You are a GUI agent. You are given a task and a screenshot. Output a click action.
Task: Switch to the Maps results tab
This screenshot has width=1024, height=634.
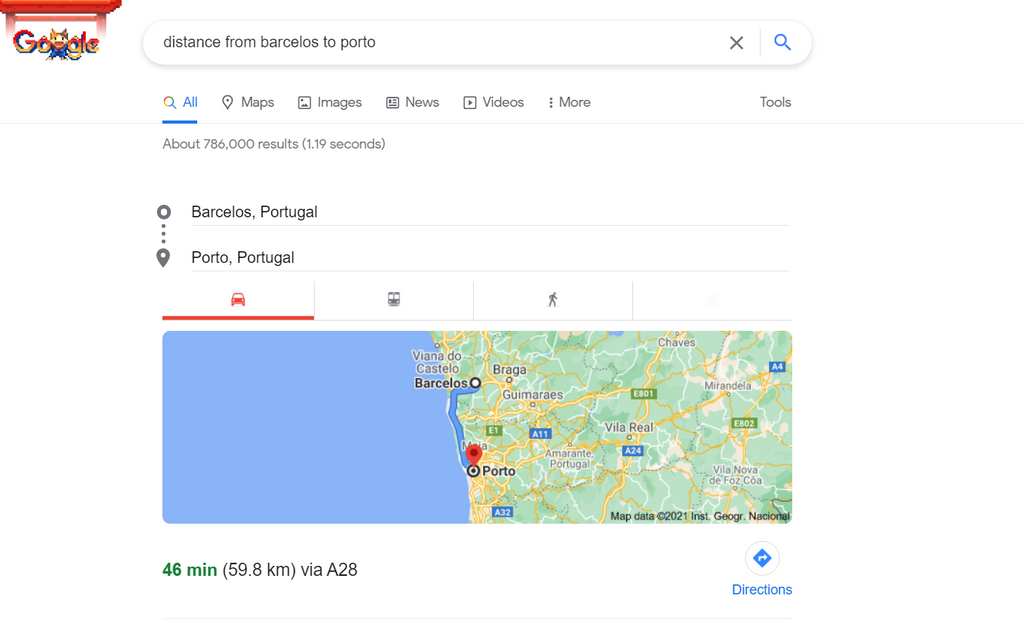(x=247, y=102)
